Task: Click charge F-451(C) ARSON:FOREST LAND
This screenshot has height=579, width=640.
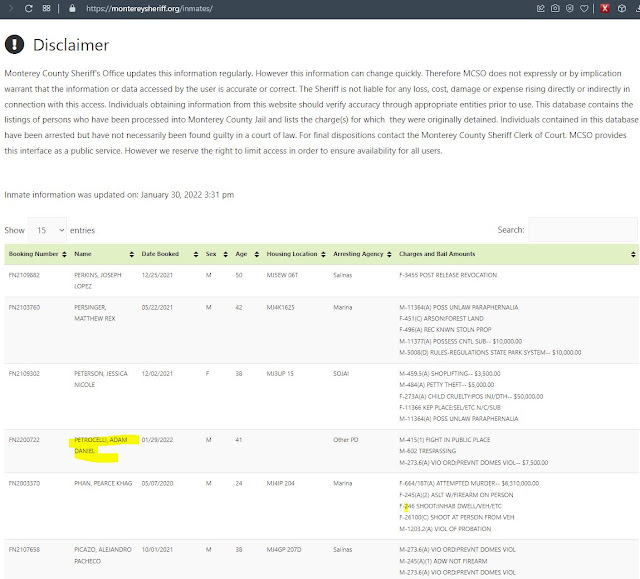Action: pos(441,318)
